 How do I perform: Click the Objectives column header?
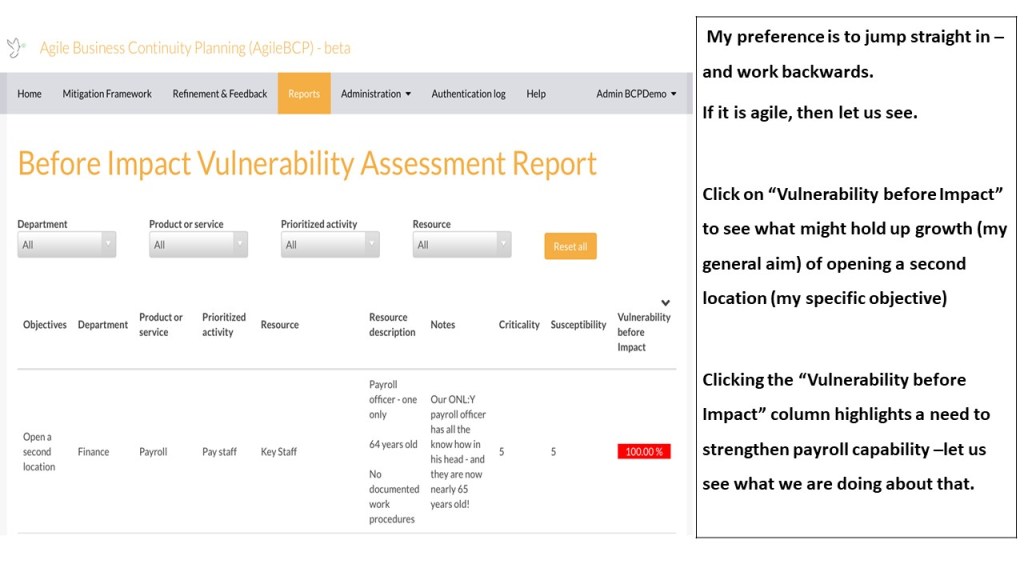[45, 325]
